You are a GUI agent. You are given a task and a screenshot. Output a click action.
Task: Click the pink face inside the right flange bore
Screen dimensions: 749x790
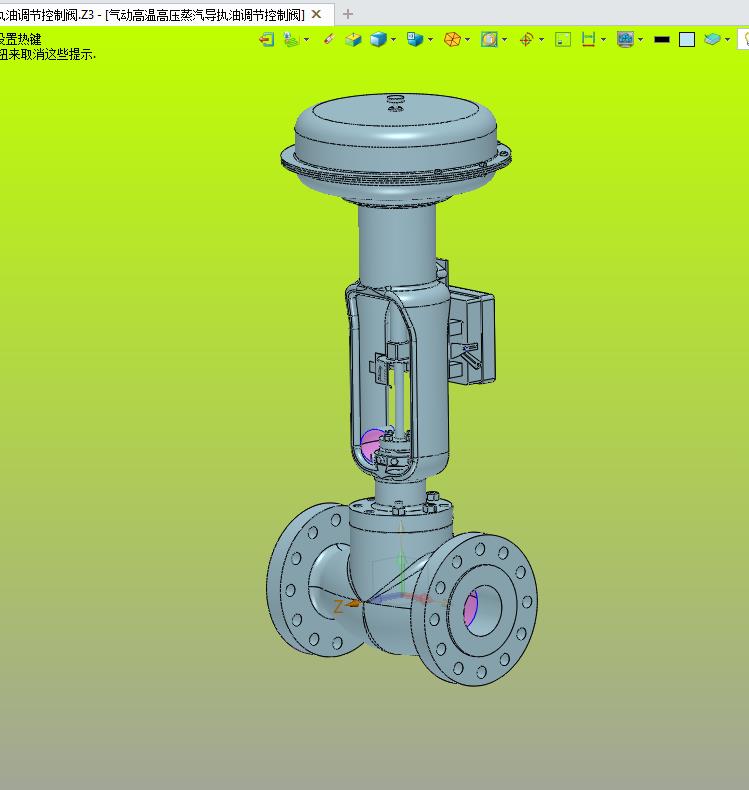pyautogui.click(x=470, y=609)
